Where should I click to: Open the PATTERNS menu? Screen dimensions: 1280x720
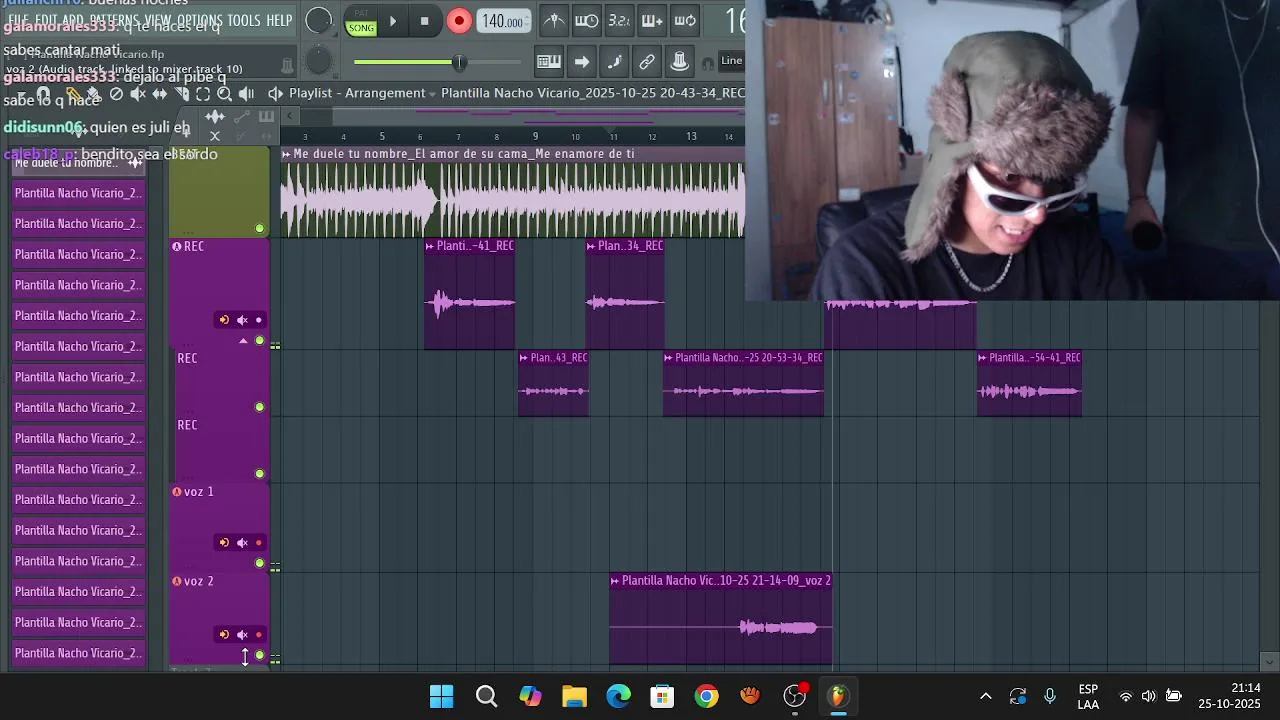[115, 20]
